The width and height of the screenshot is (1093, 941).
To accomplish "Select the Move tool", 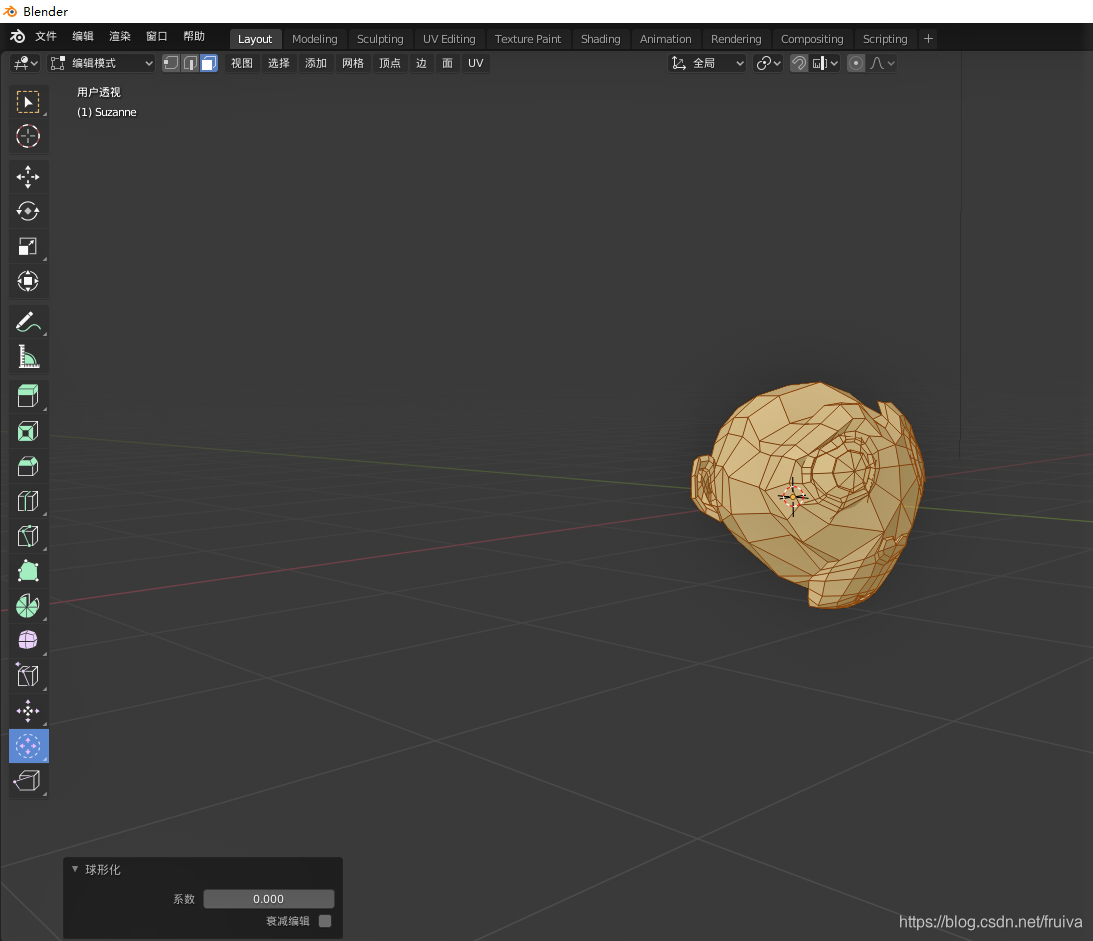I will tap(28, 177).
